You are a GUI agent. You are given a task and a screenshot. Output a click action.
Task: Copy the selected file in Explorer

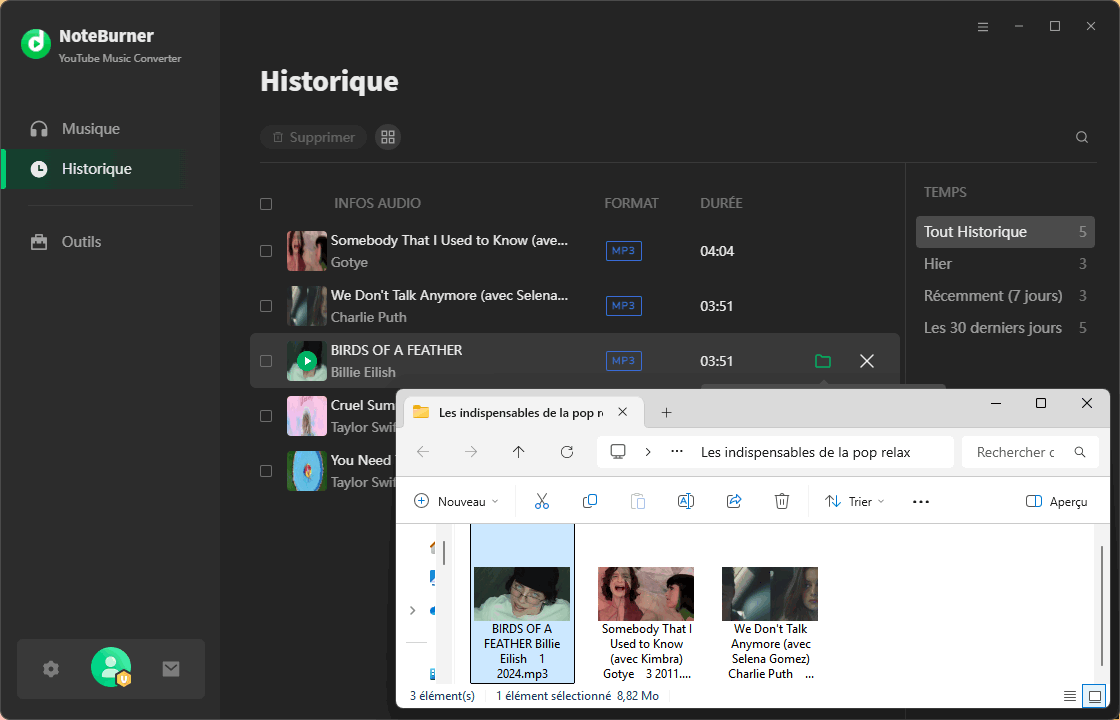click(x=590, y=501)
